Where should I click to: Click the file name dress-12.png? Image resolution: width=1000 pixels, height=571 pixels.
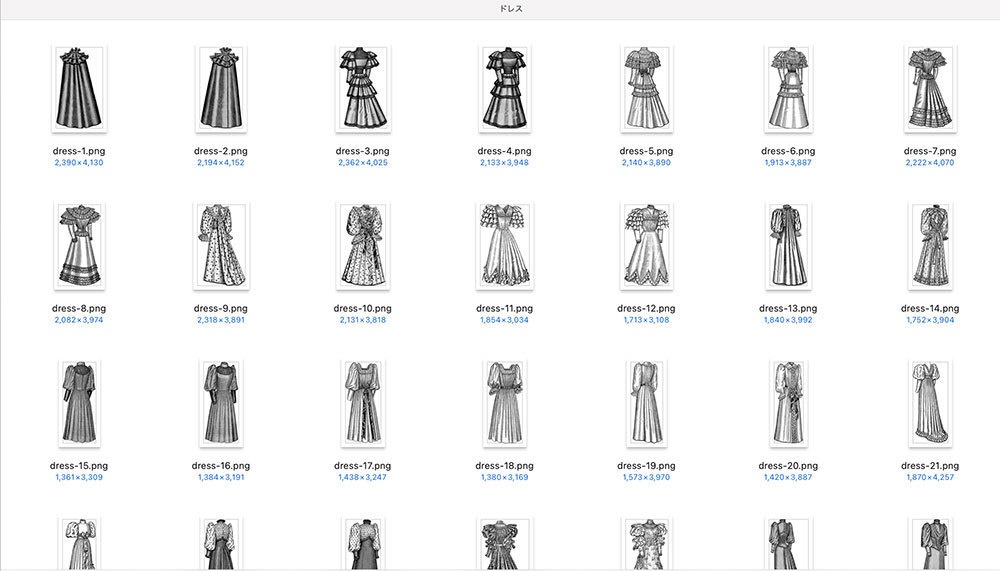coord(646,308)
